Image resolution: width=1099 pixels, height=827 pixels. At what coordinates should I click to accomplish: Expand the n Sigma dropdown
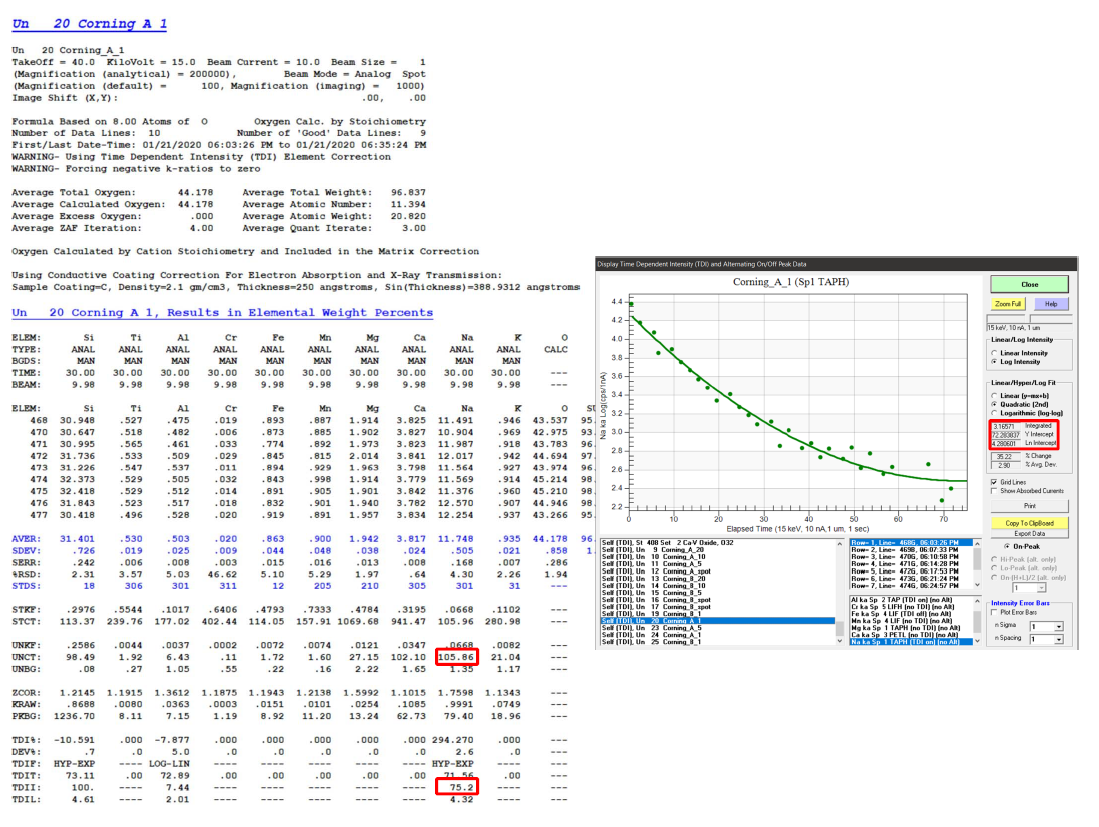pos(1058,625)
